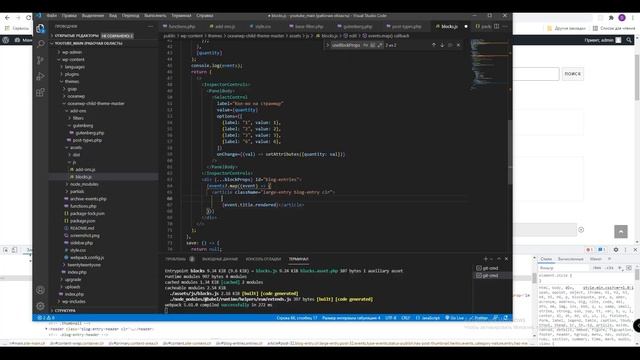
Task: Click the find input field
Action: pyautogui.click(x=346, y=45)
